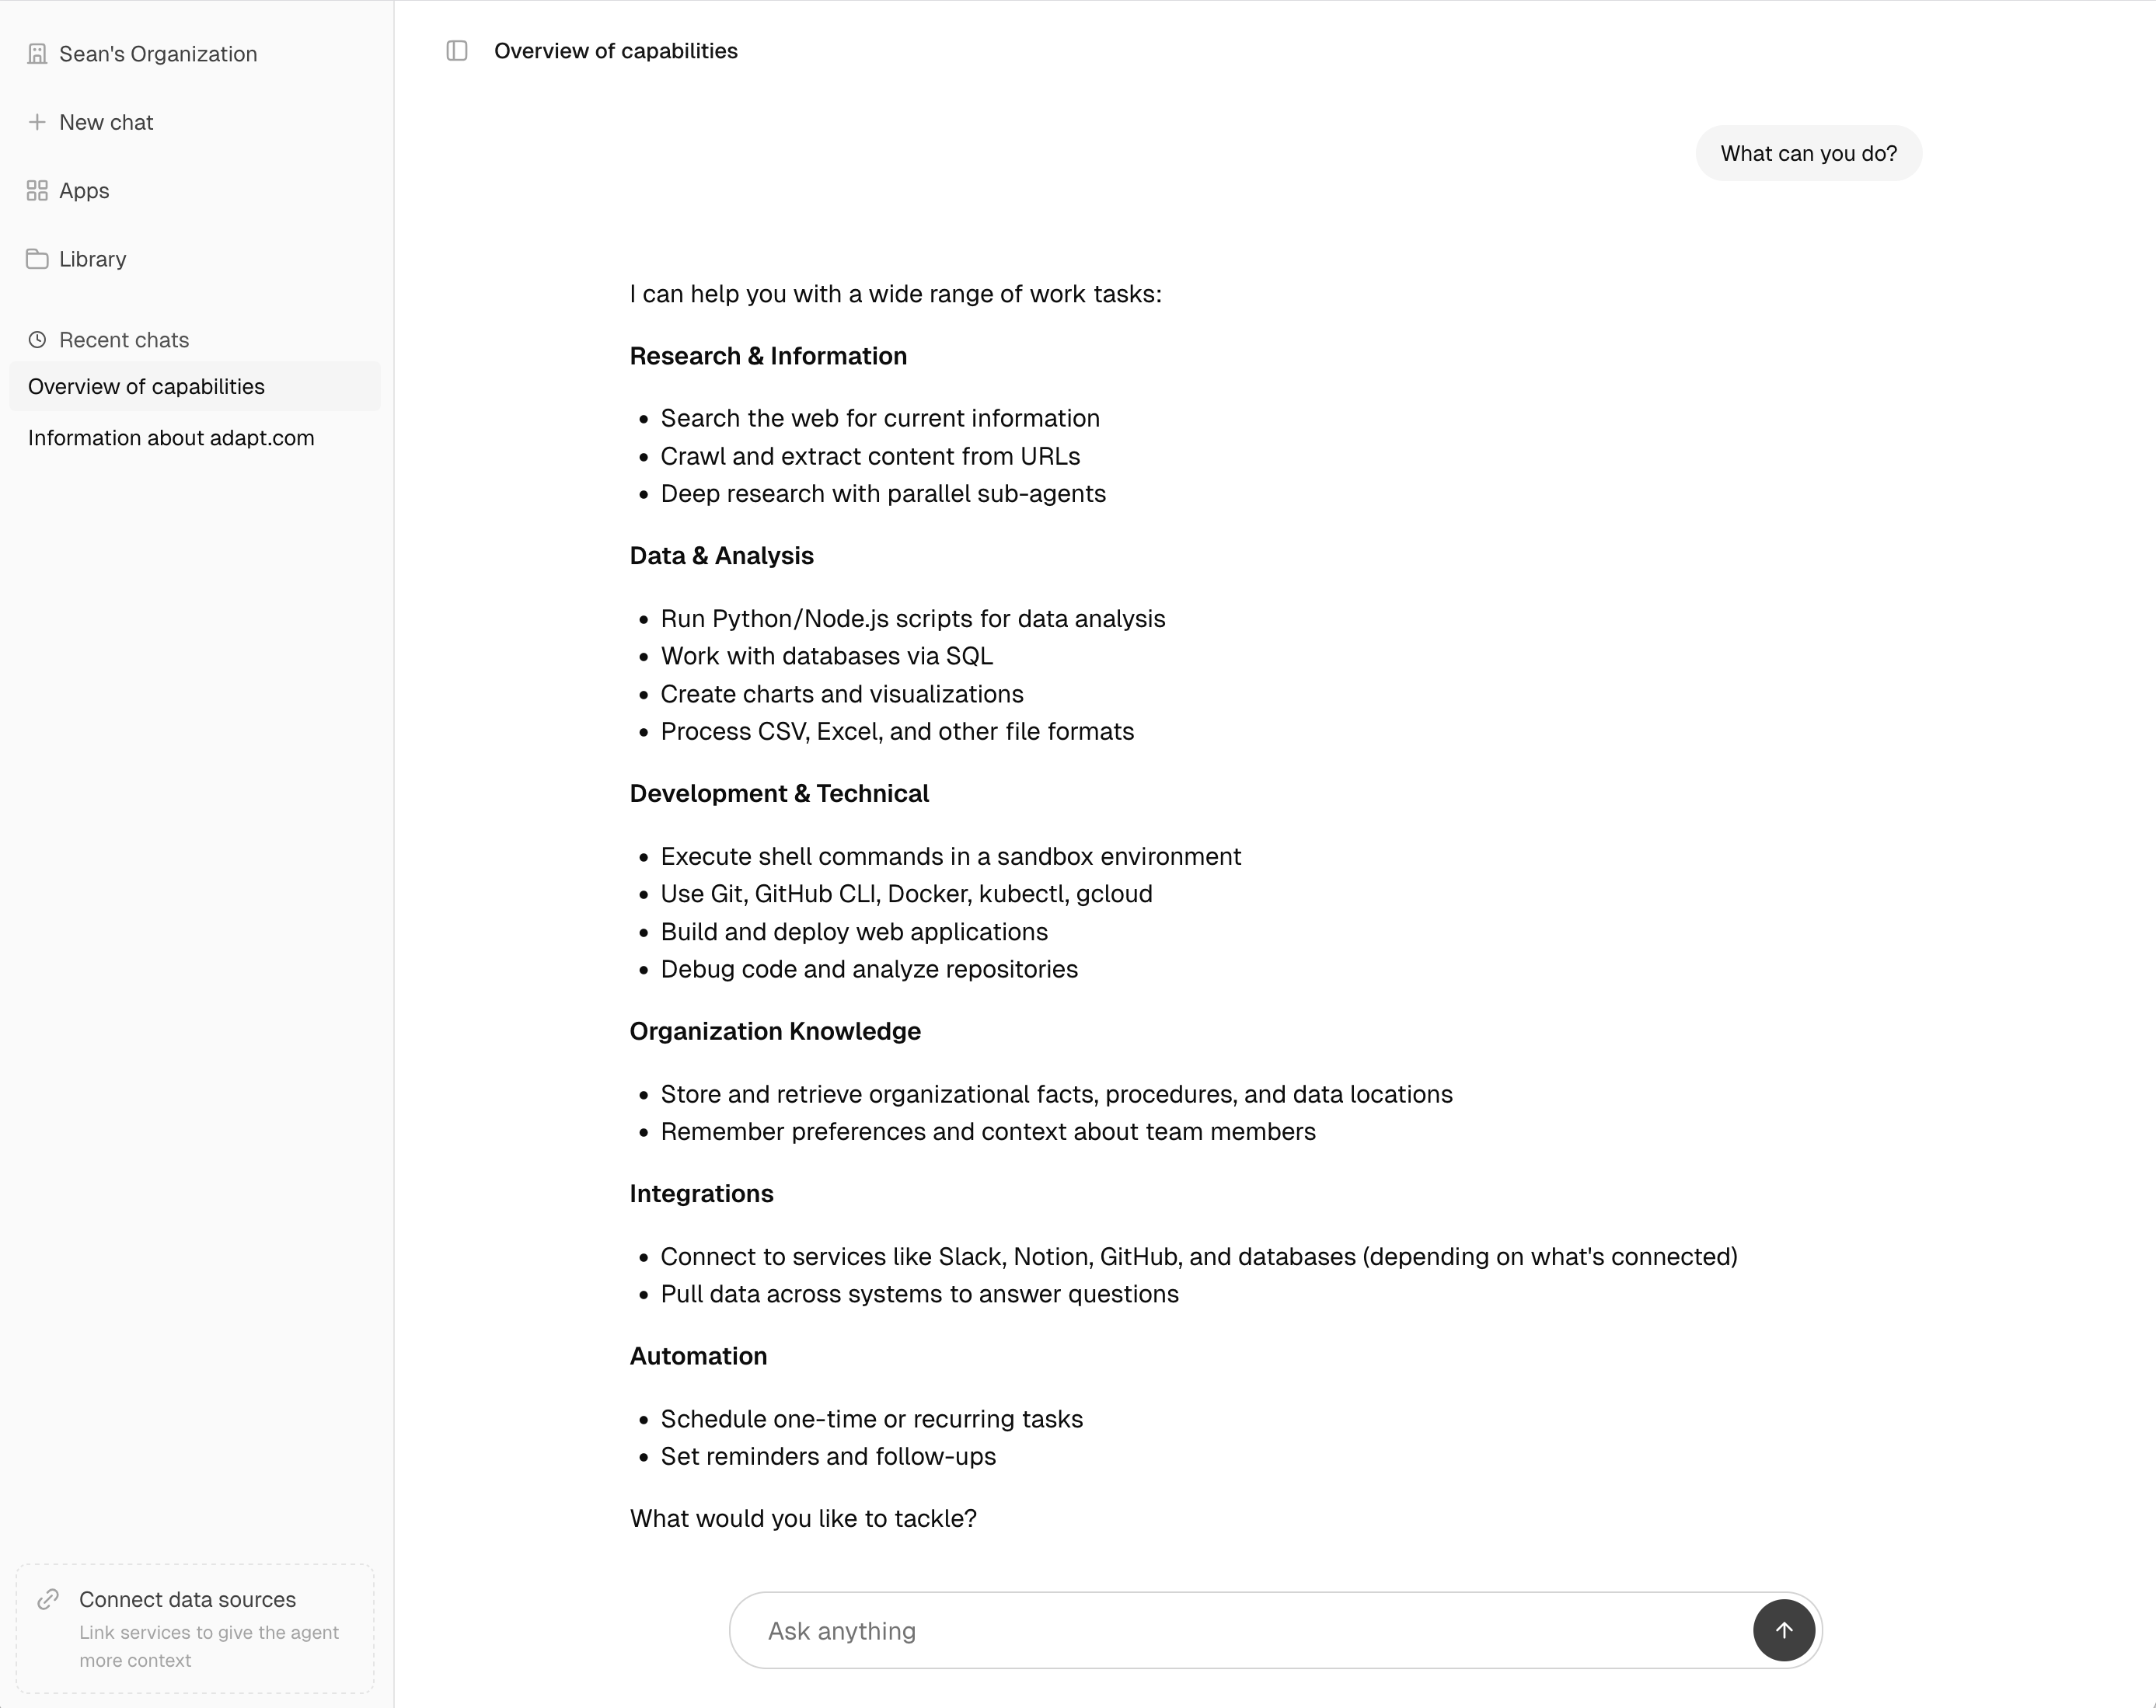The height and width of the screenshot is (1708, 2156).
Task: Select the organization building icon
Action: coord(38,53)
